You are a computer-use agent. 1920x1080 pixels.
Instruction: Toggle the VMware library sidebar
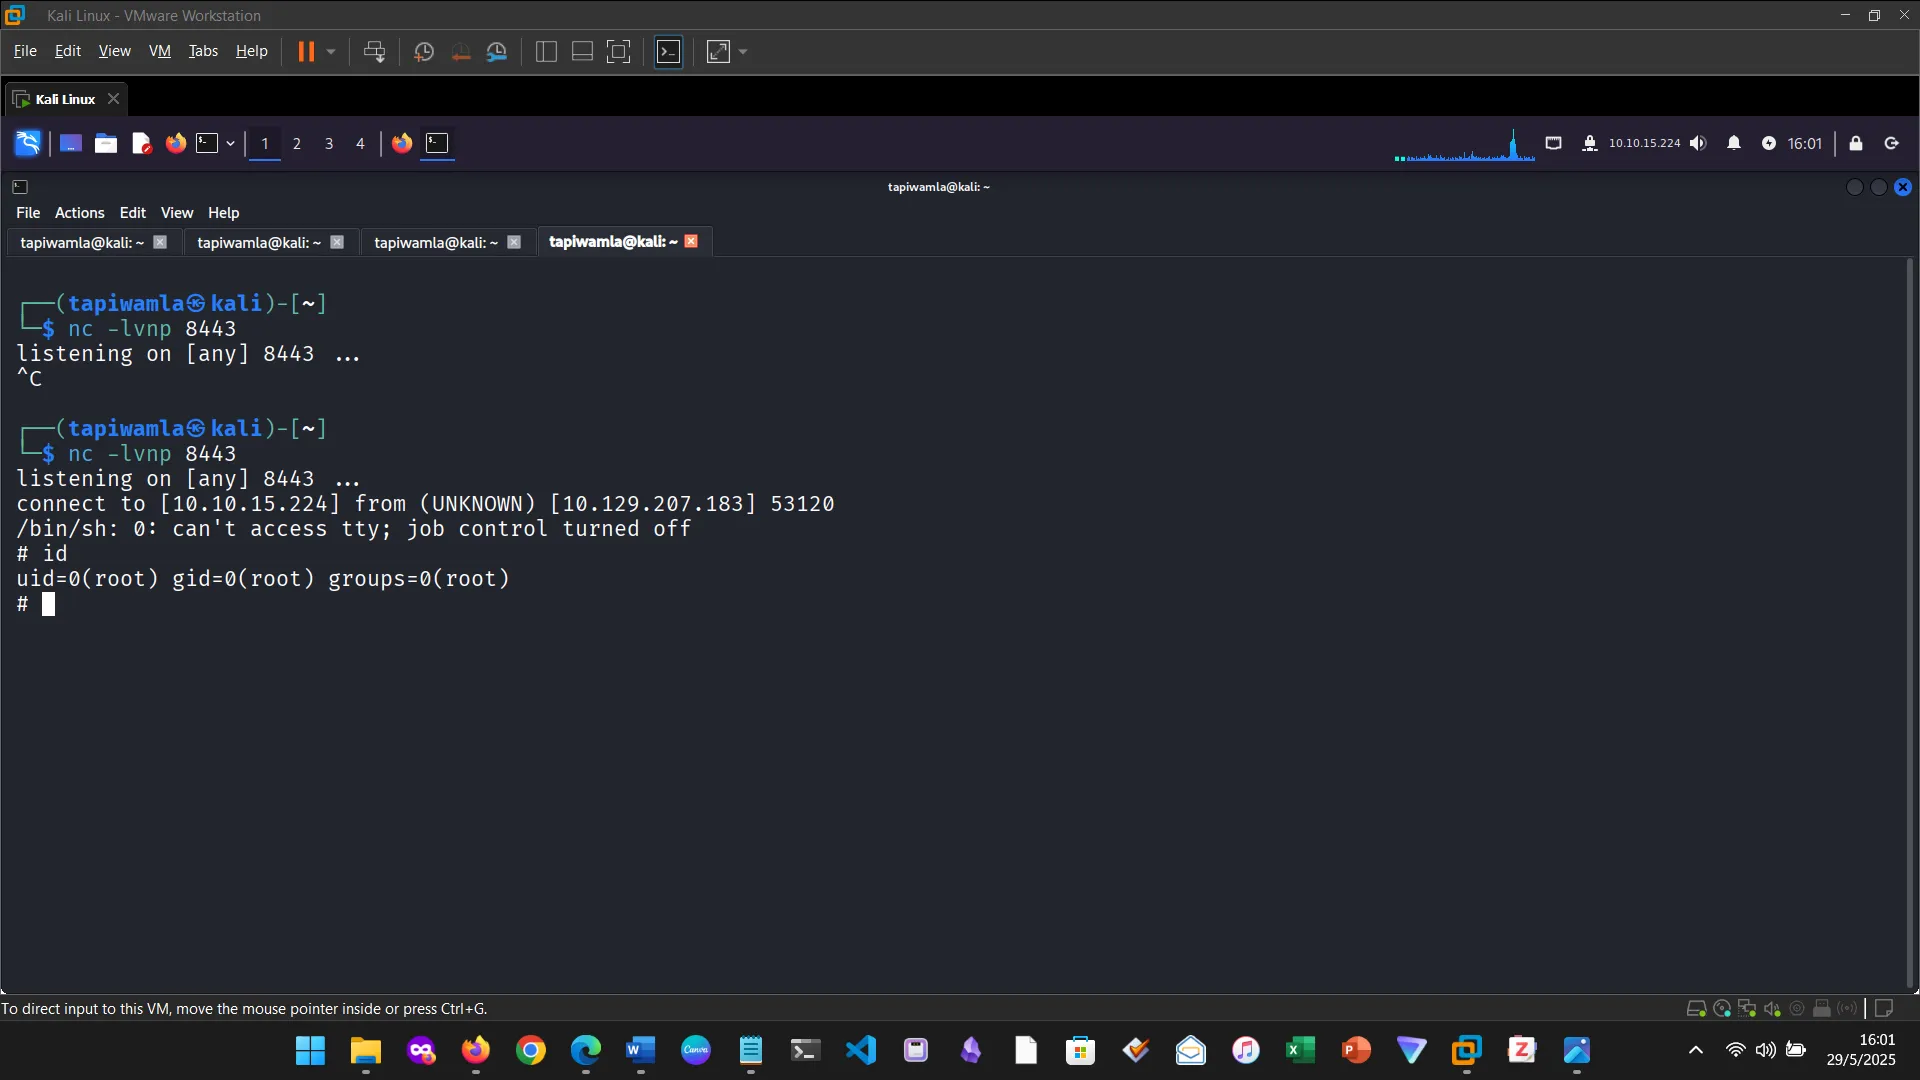546,51
